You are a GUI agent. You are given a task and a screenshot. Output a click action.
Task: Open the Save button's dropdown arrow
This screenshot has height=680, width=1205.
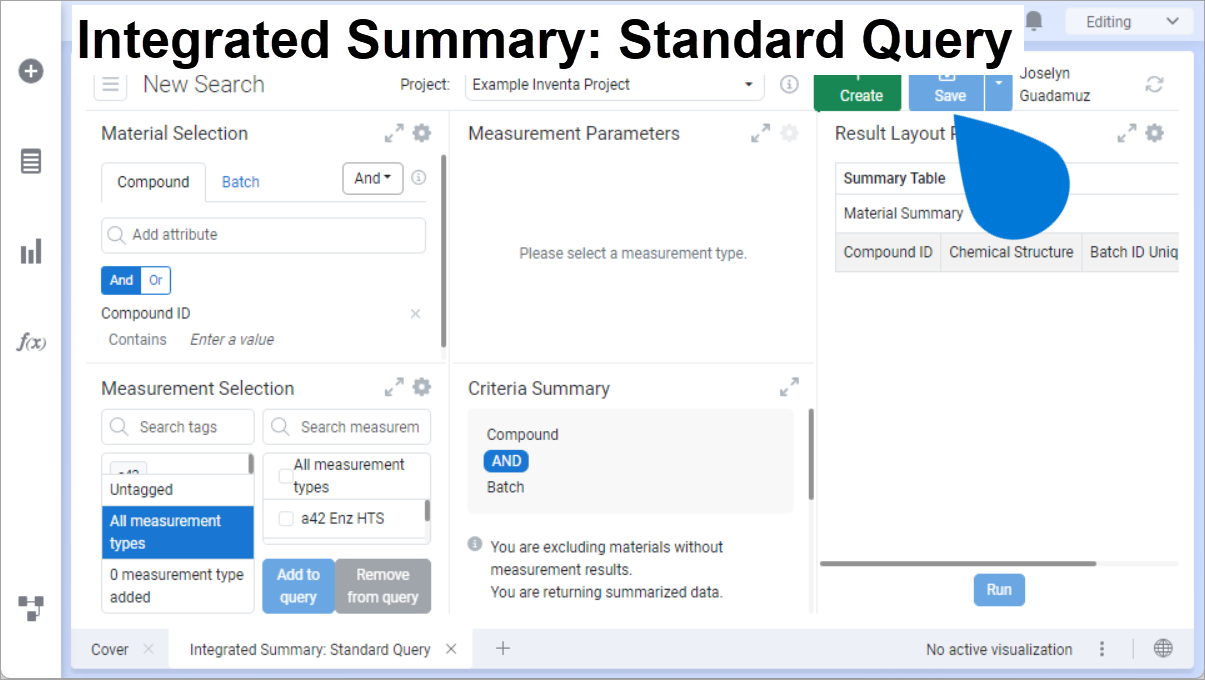coord(997,91)
